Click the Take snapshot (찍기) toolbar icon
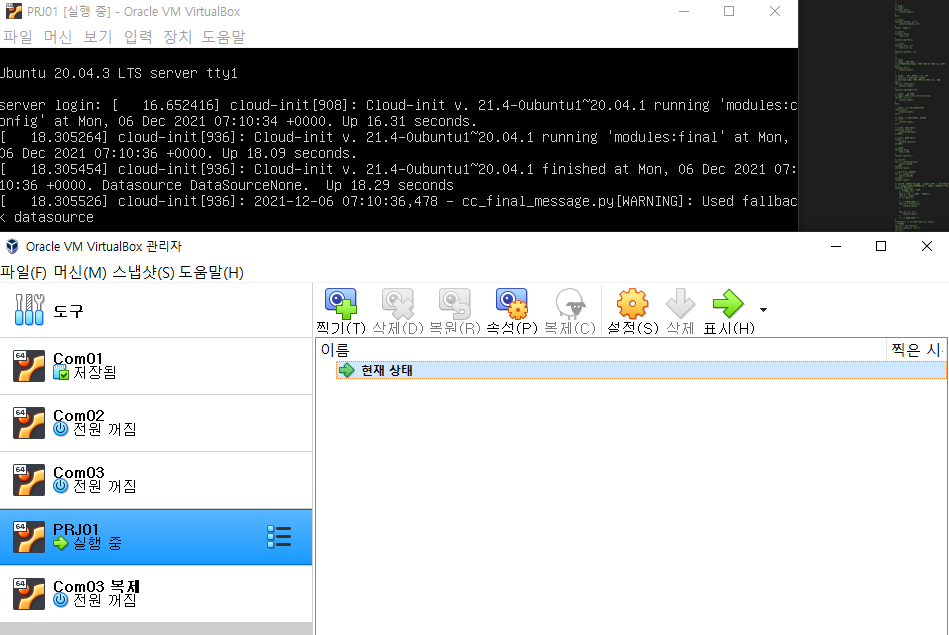This screenshot has height=635, width=949. (x=341, y=304)
